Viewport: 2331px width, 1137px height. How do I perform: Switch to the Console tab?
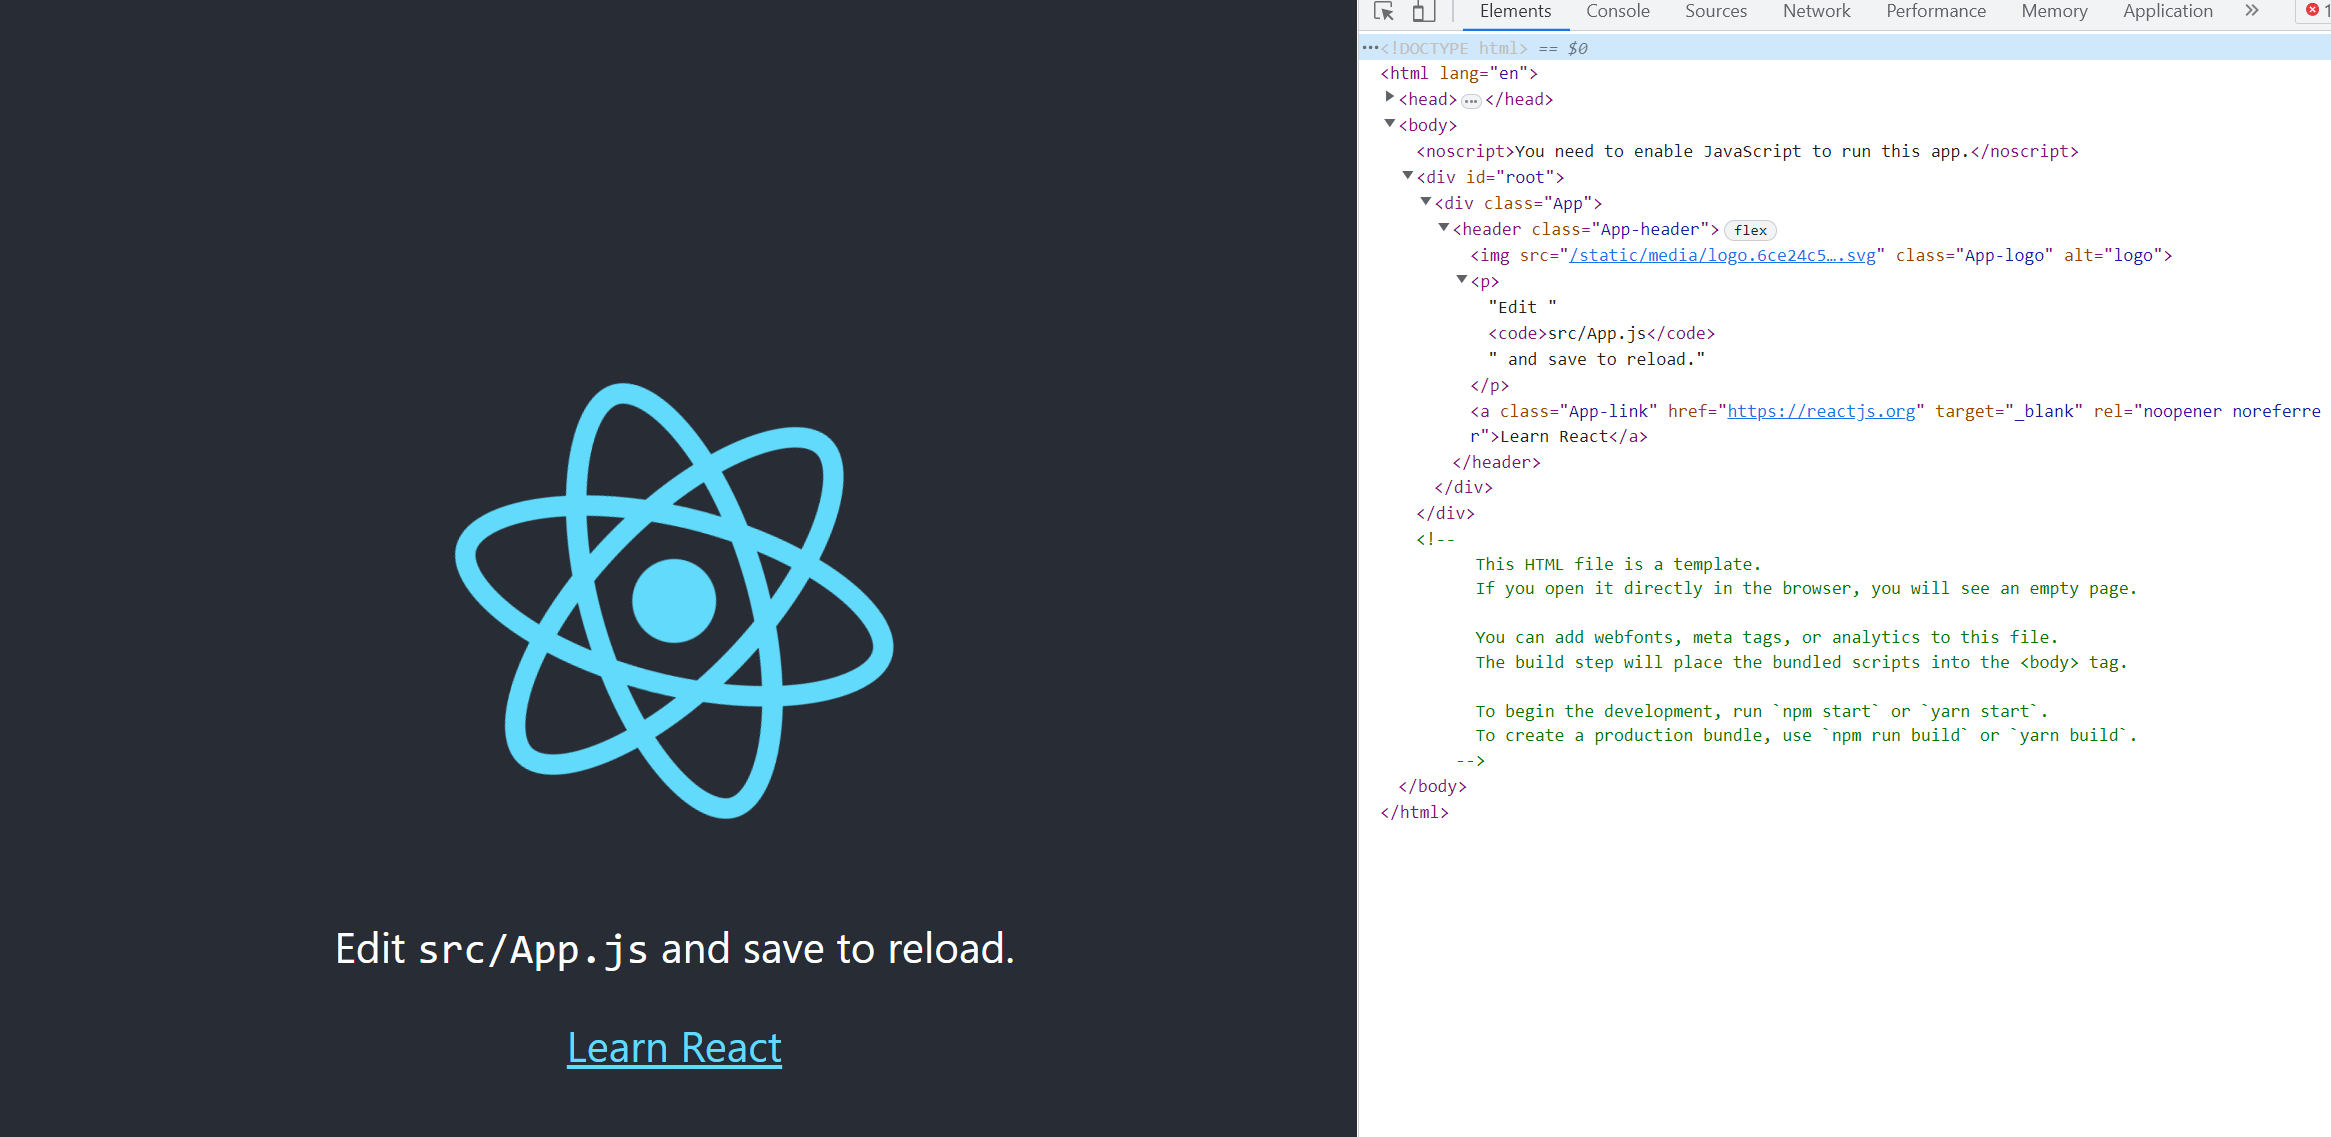(x=1617, y=11)
